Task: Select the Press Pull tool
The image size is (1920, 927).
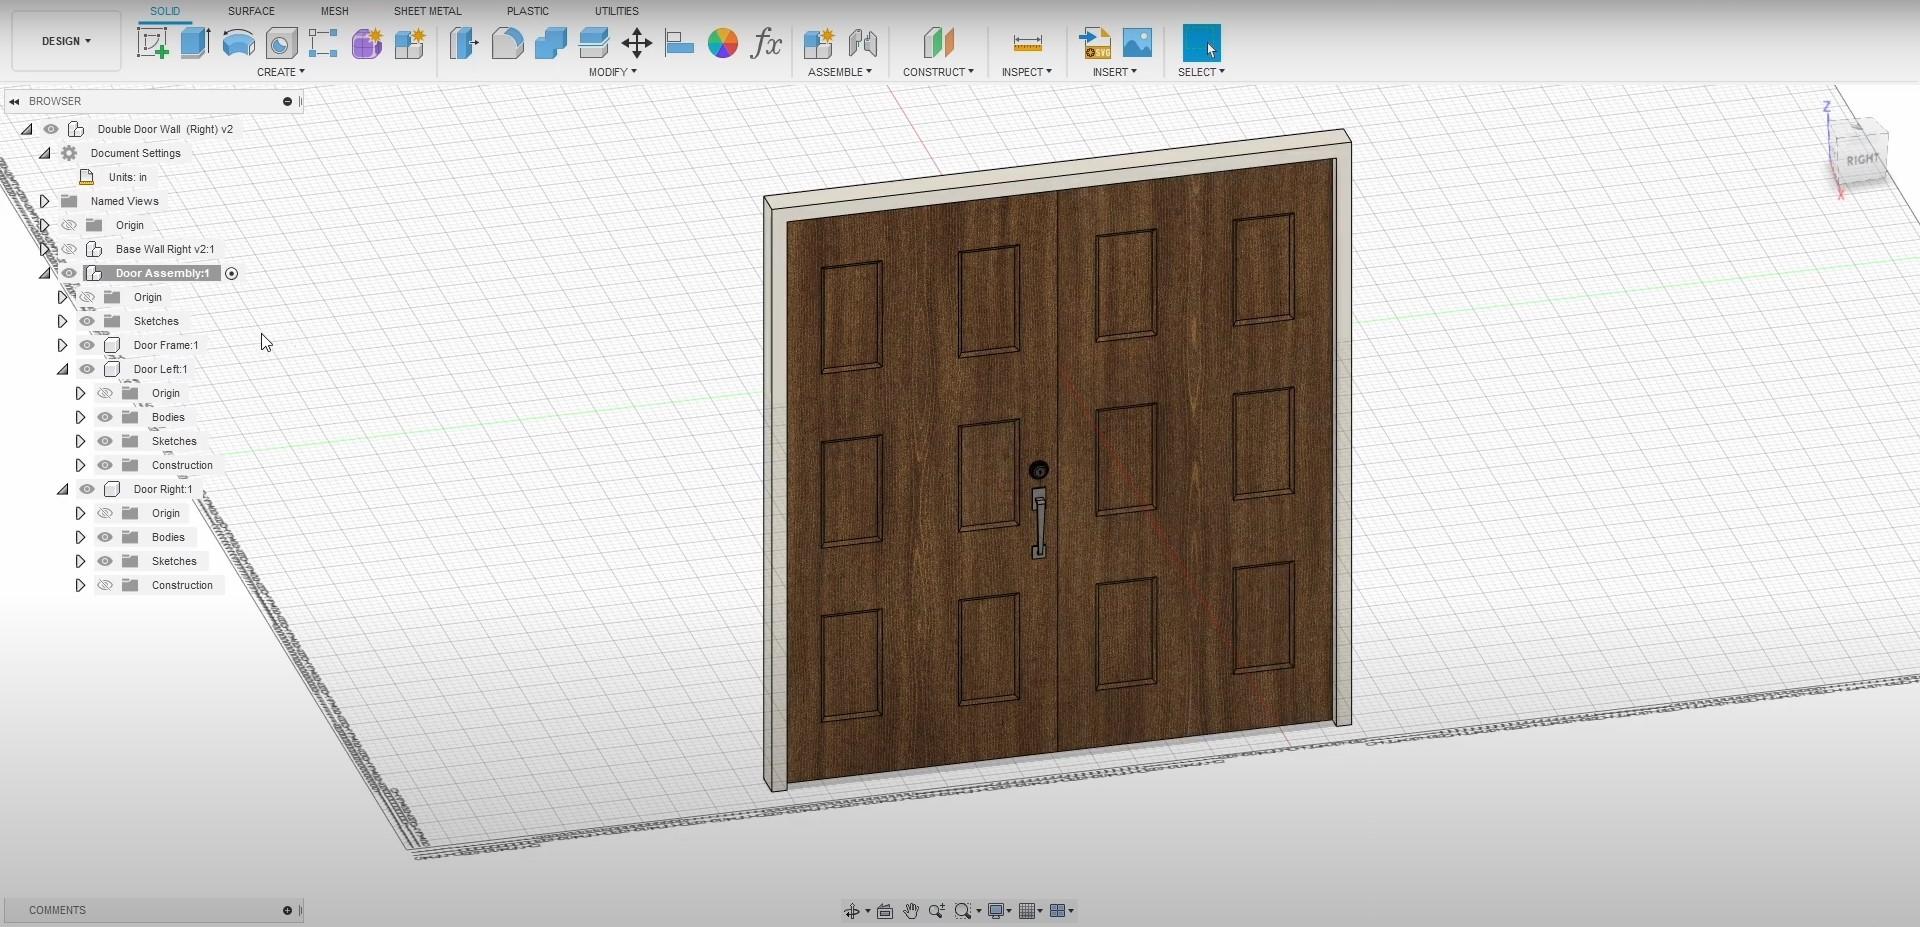Action: point(464,43)
